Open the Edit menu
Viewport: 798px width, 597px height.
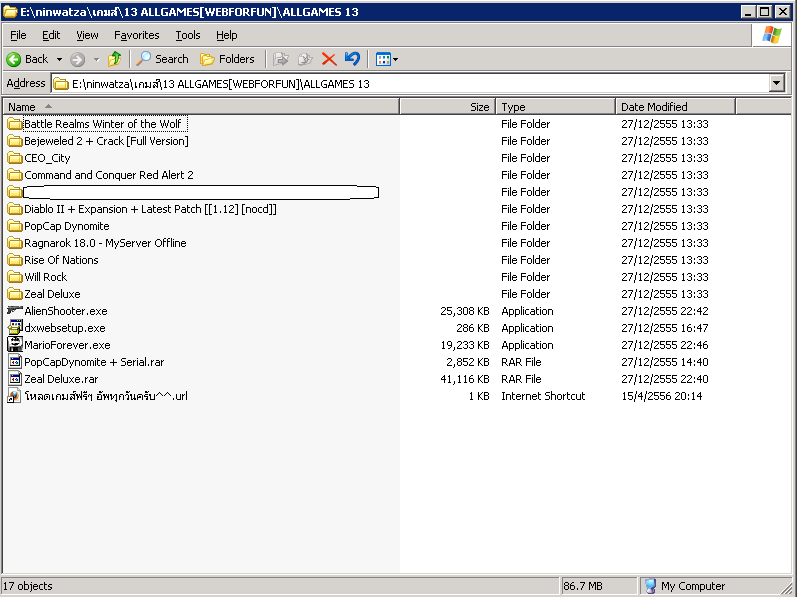[x=51, y=35]
